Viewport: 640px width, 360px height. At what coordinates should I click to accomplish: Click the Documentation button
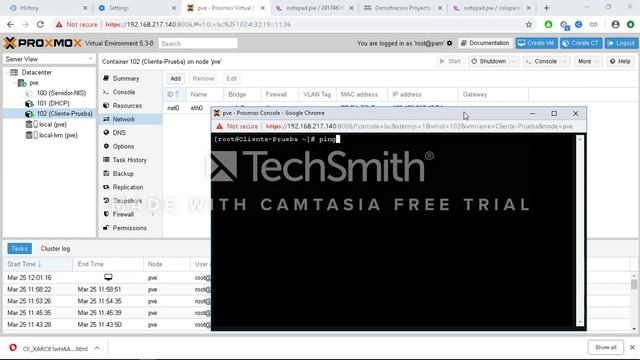[x=485, y=43]
